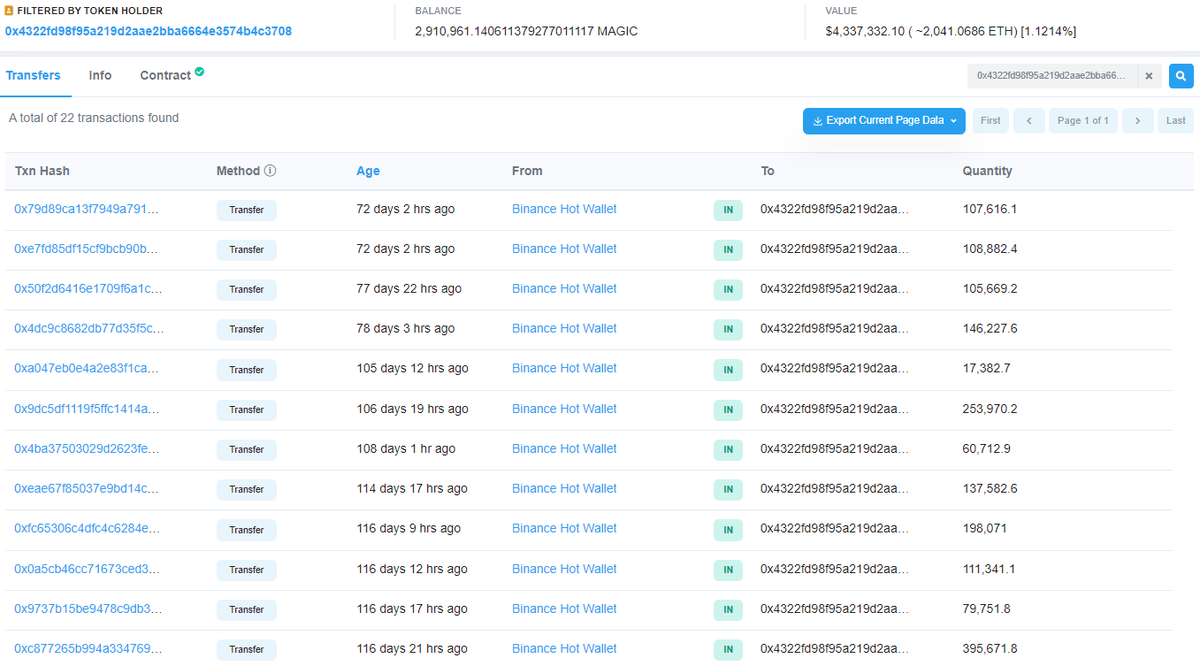The height and width of the screenshot is (666, 1200).
Task: Click To address in the 79,751.8 row
Action: point(835,609)
